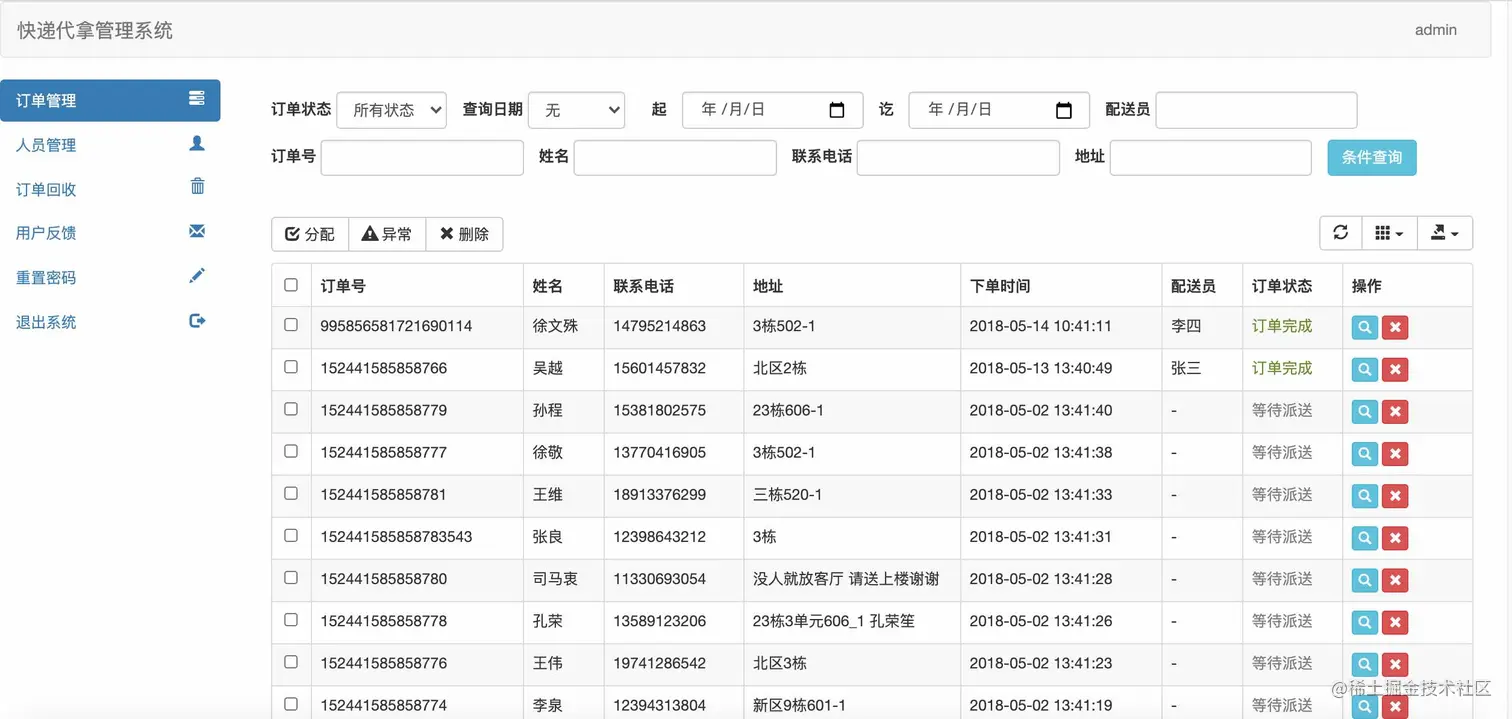The width and height of the screenshot is (1512, 719).
Task: Open the 查询日期 date type dropdown
Action: 576,110
